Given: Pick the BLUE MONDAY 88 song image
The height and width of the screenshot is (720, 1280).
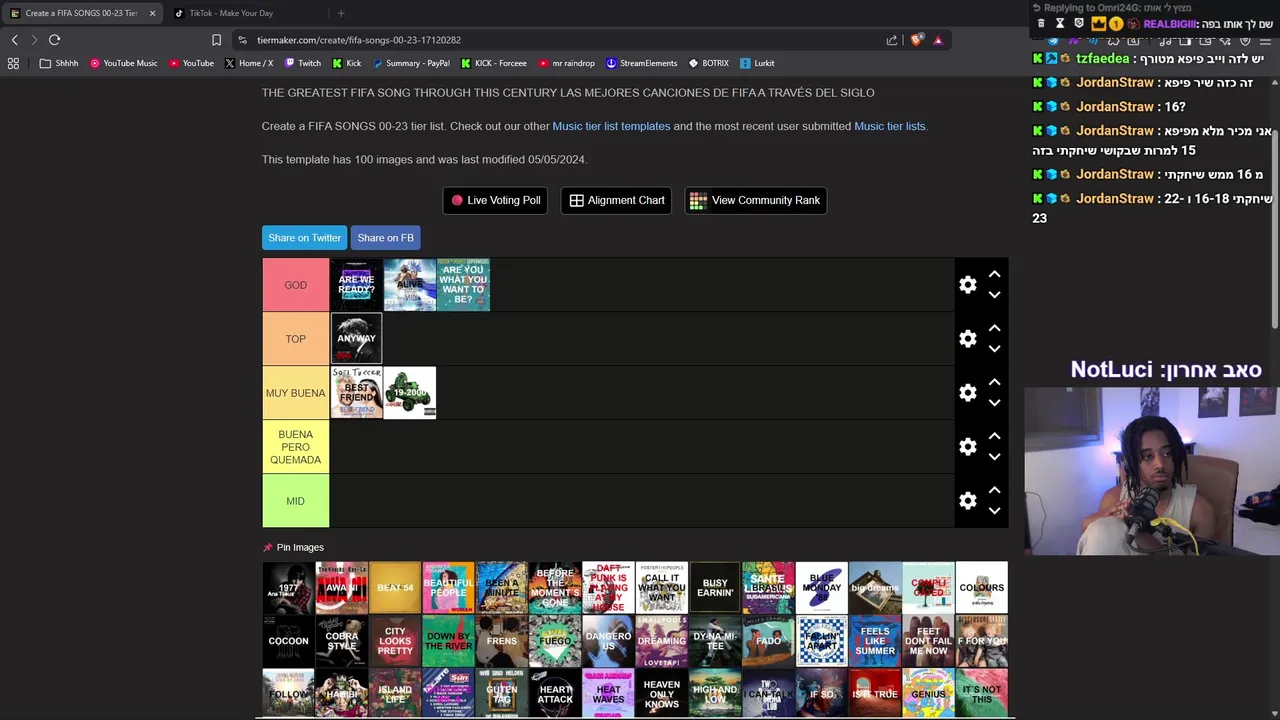Looking at the screenshot, I should pyautogui.click(x=822, y=587).
